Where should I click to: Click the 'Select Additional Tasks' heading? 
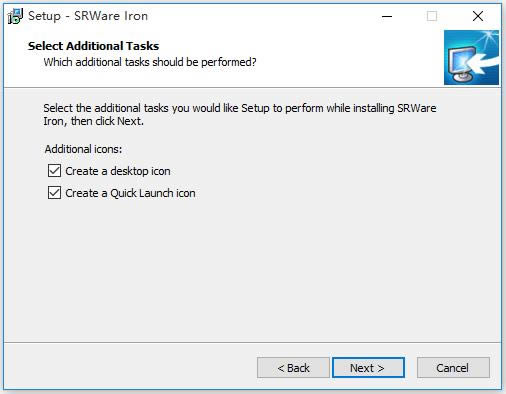[x=93, y=46]
